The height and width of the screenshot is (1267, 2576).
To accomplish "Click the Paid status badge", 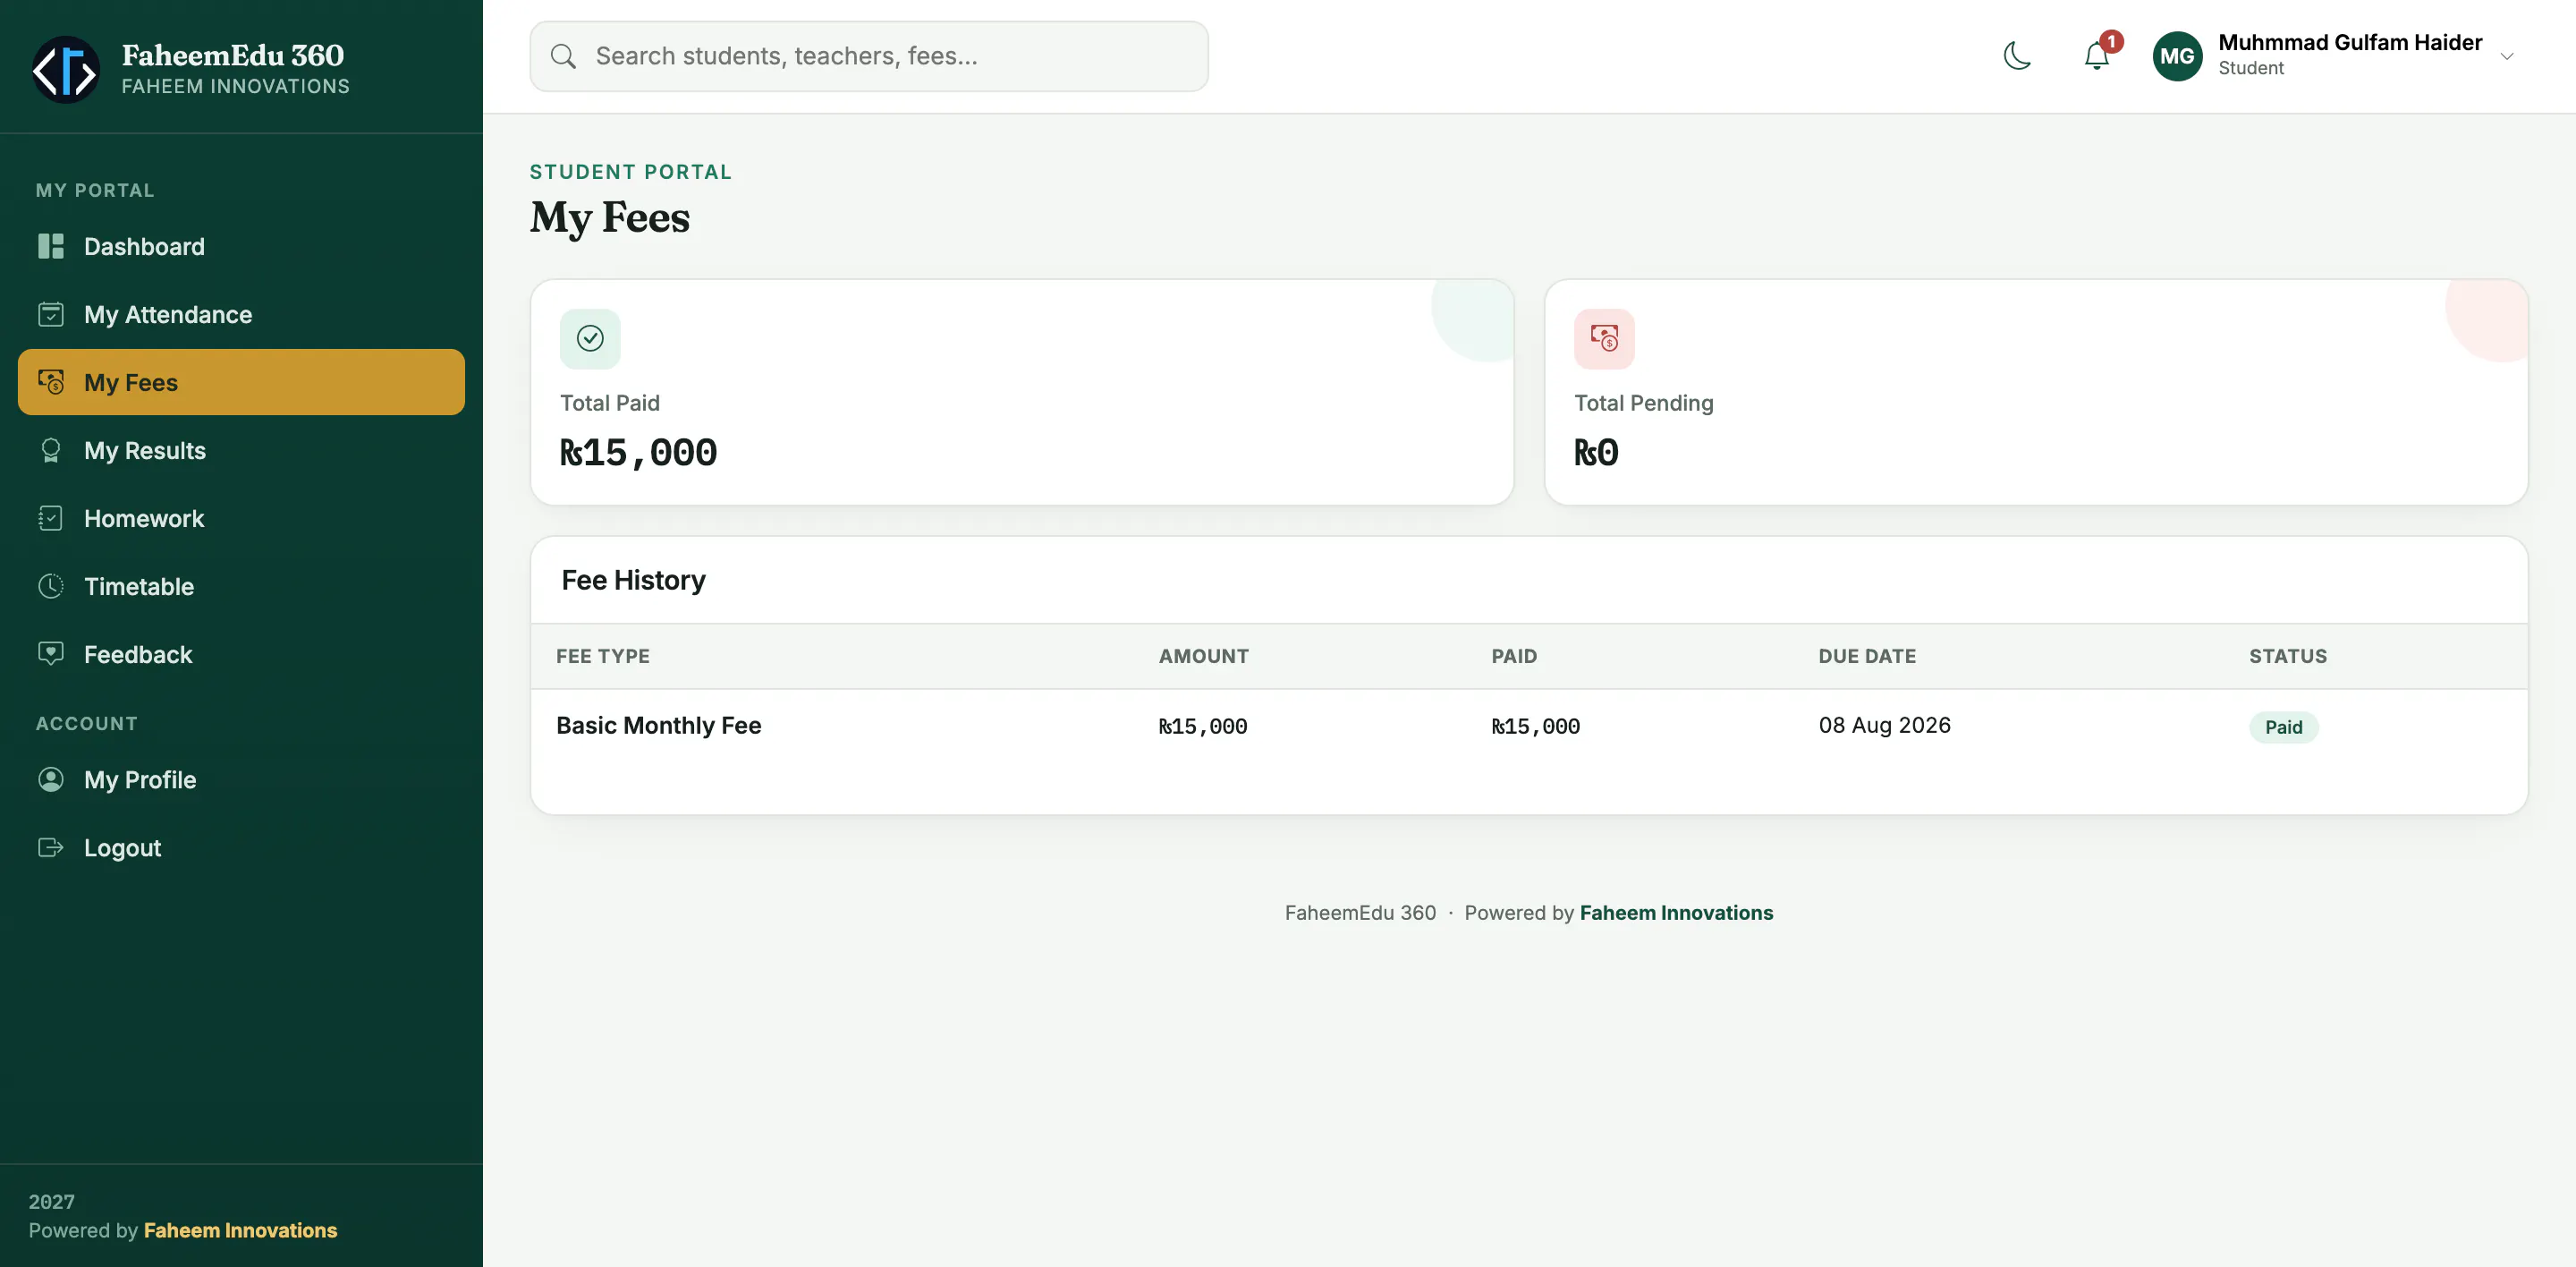I will pyautogui.click(x=2283, y=727).
